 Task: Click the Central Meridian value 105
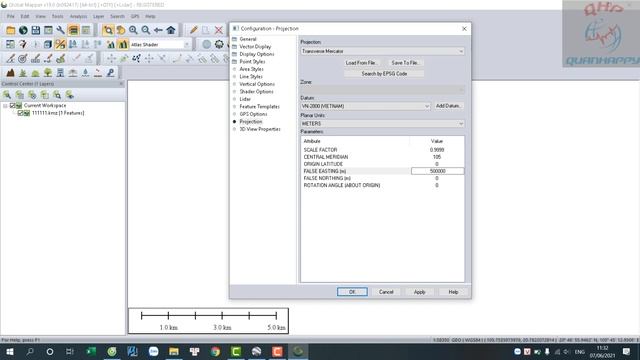point(437,157)
